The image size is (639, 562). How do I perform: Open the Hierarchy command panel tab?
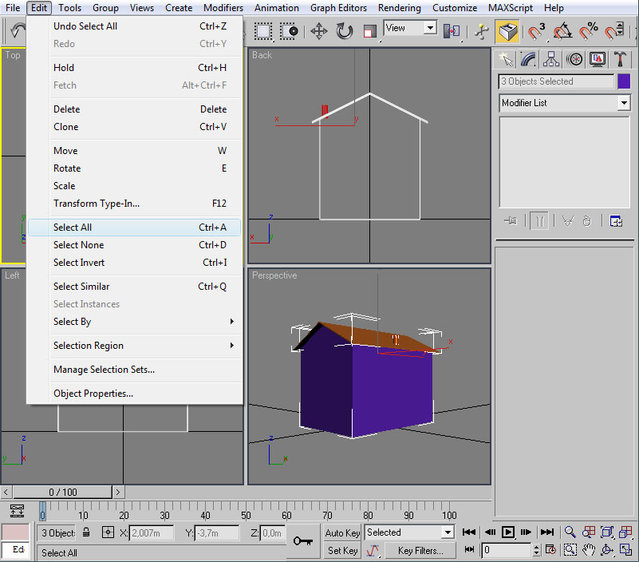pyautogui.click(x=551, y=60)
